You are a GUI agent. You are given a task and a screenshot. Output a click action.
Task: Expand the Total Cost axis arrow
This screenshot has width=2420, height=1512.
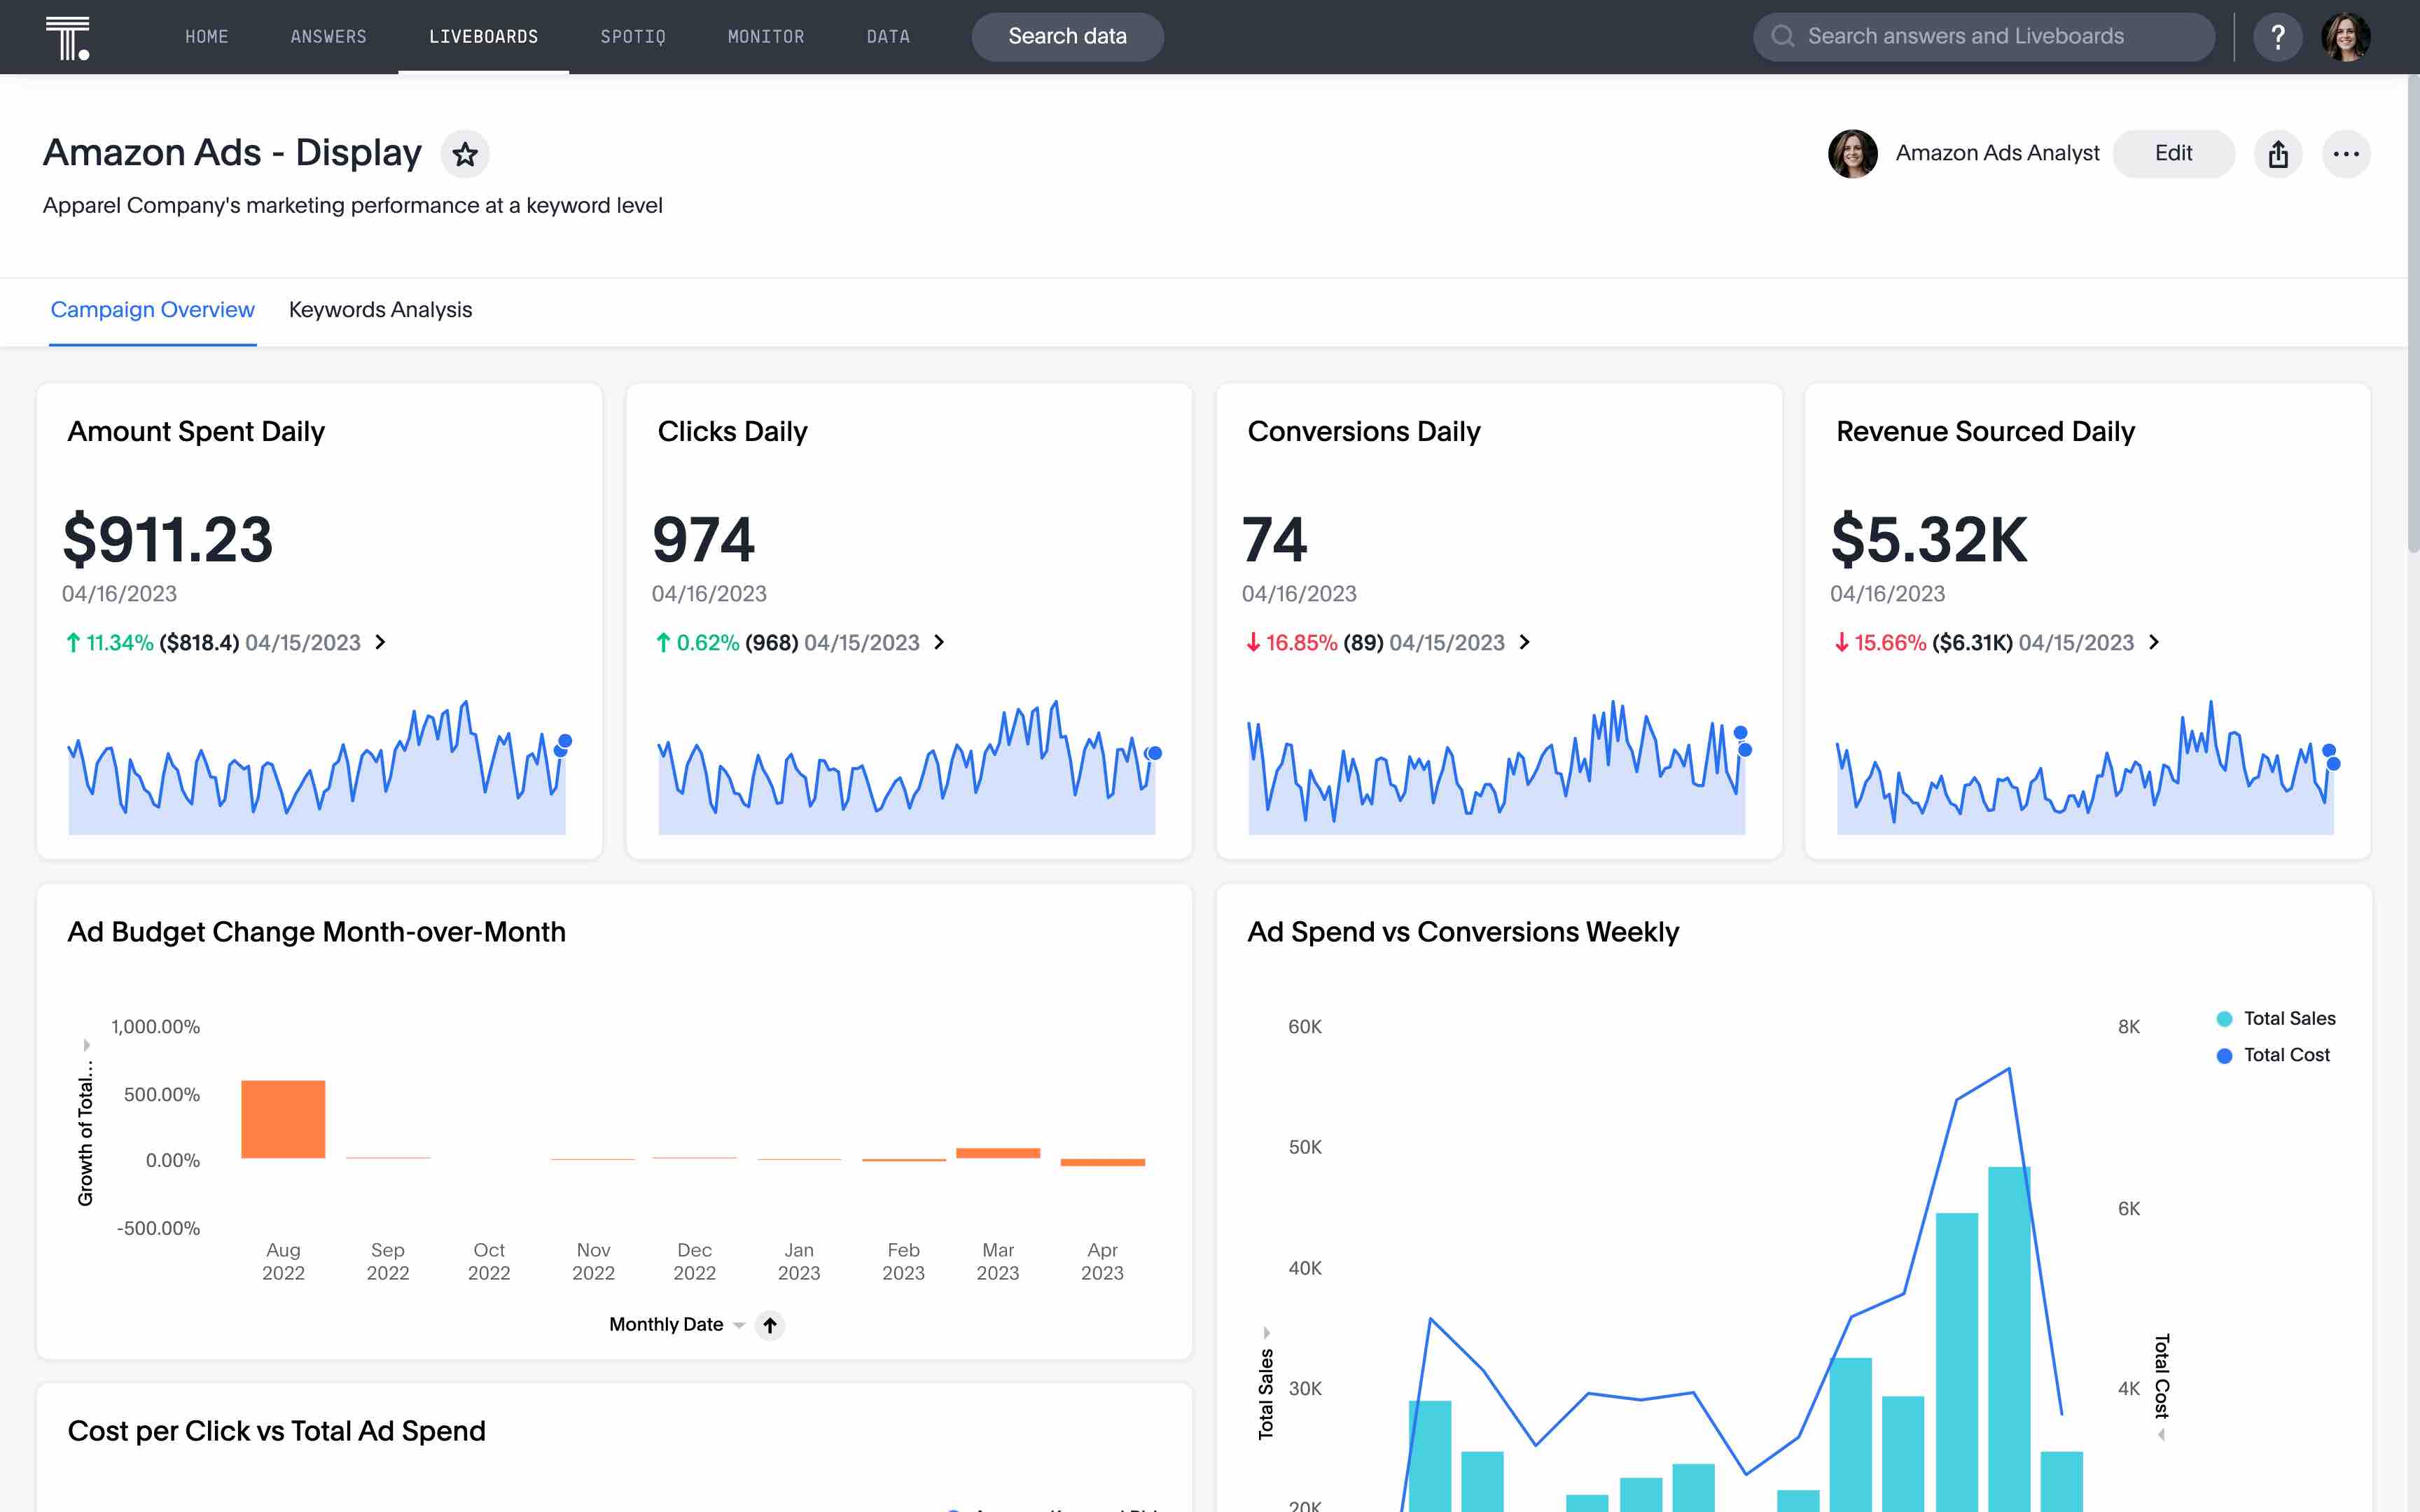pos(2162,1434)
